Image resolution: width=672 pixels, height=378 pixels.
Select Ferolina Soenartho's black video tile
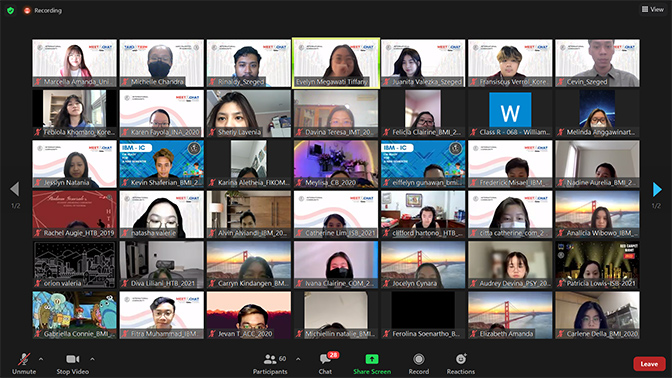click(423, 315)
